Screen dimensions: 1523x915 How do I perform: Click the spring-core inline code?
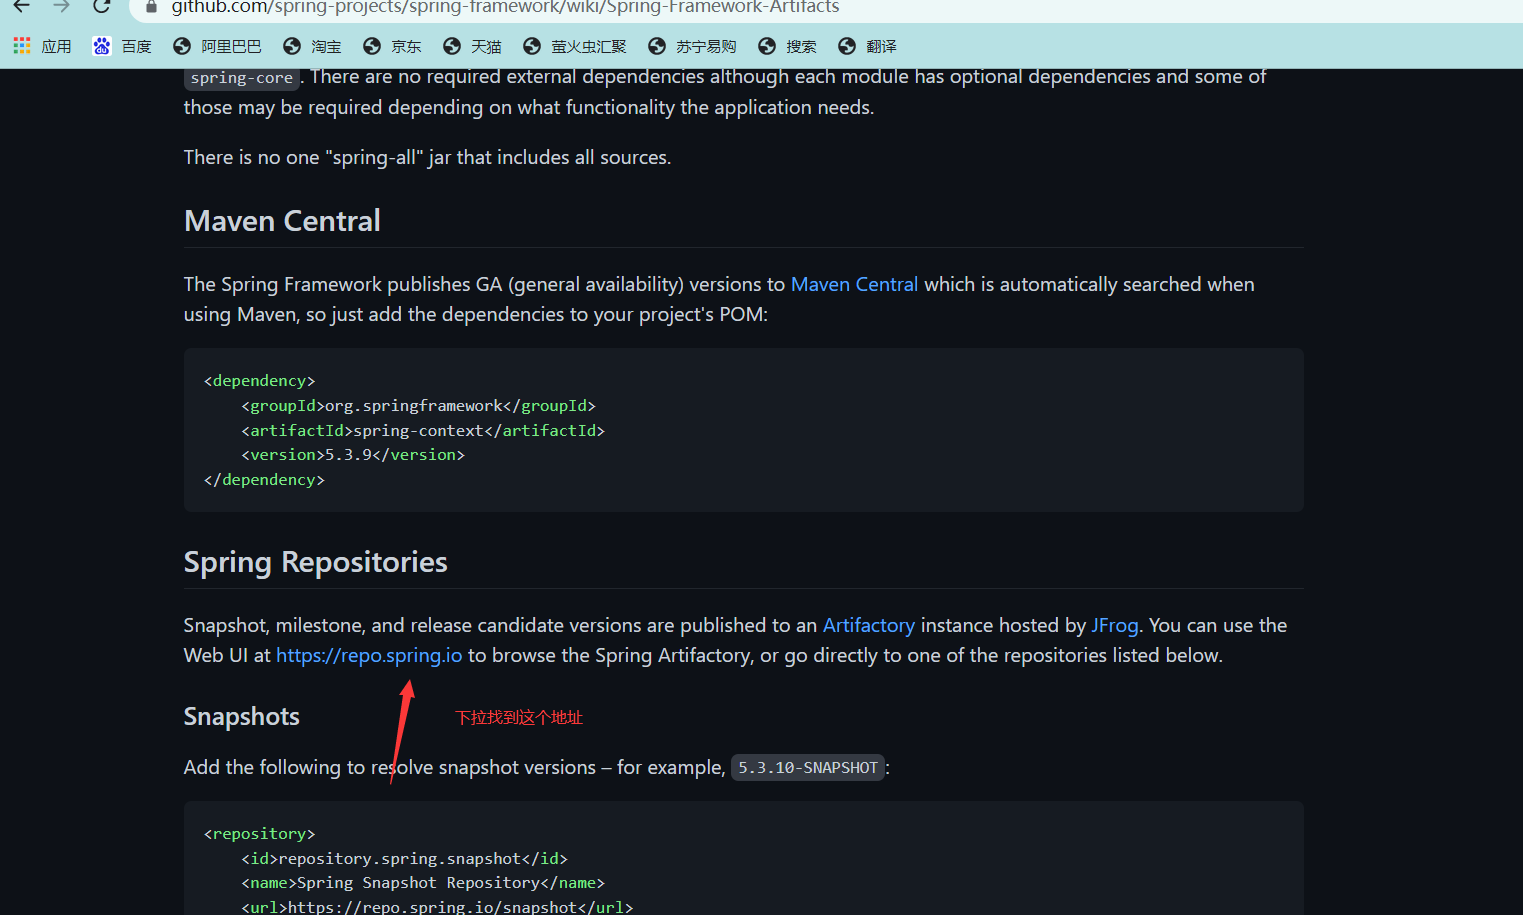[x=242, y=78]
